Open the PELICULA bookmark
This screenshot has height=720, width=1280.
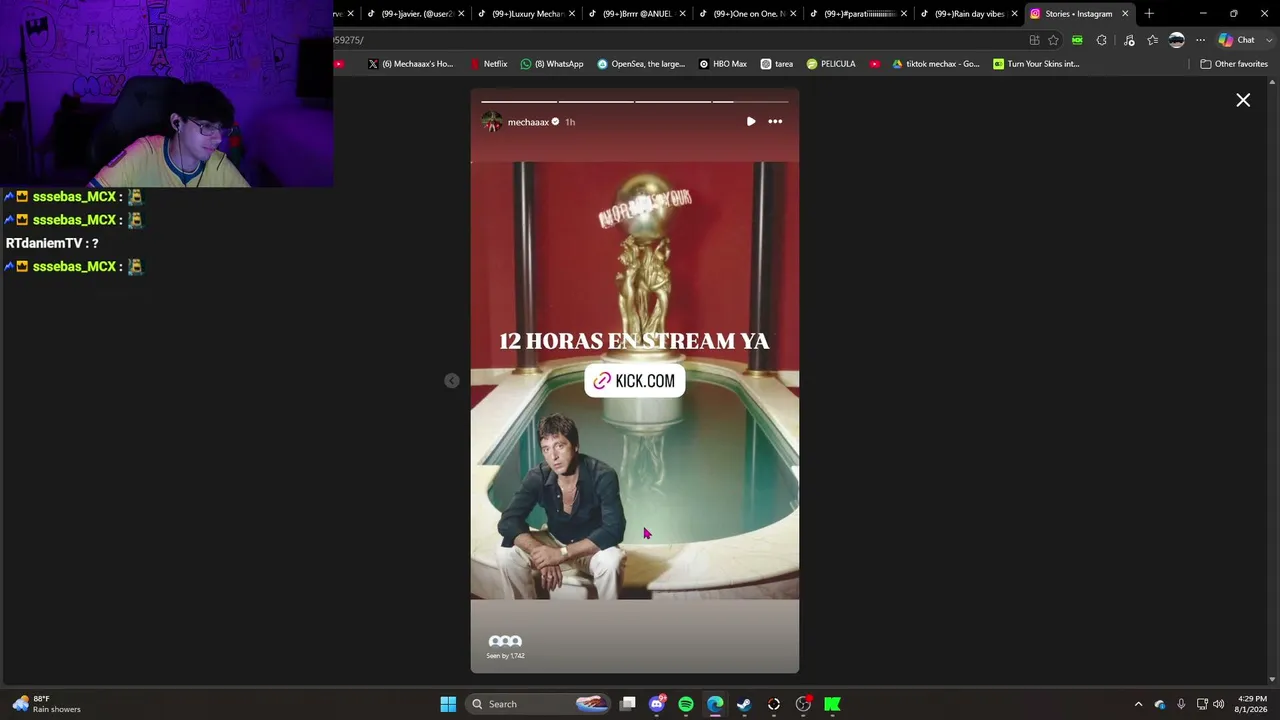click(831, 64)
